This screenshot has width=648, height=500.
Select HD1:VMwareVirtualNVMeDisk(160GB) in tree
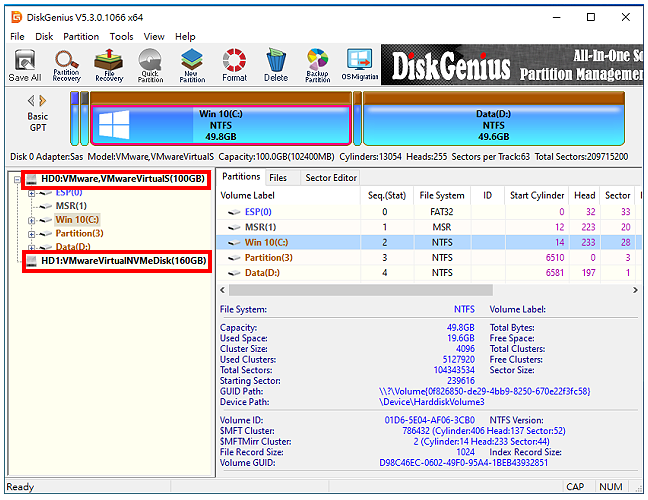[x=124, y=261]
